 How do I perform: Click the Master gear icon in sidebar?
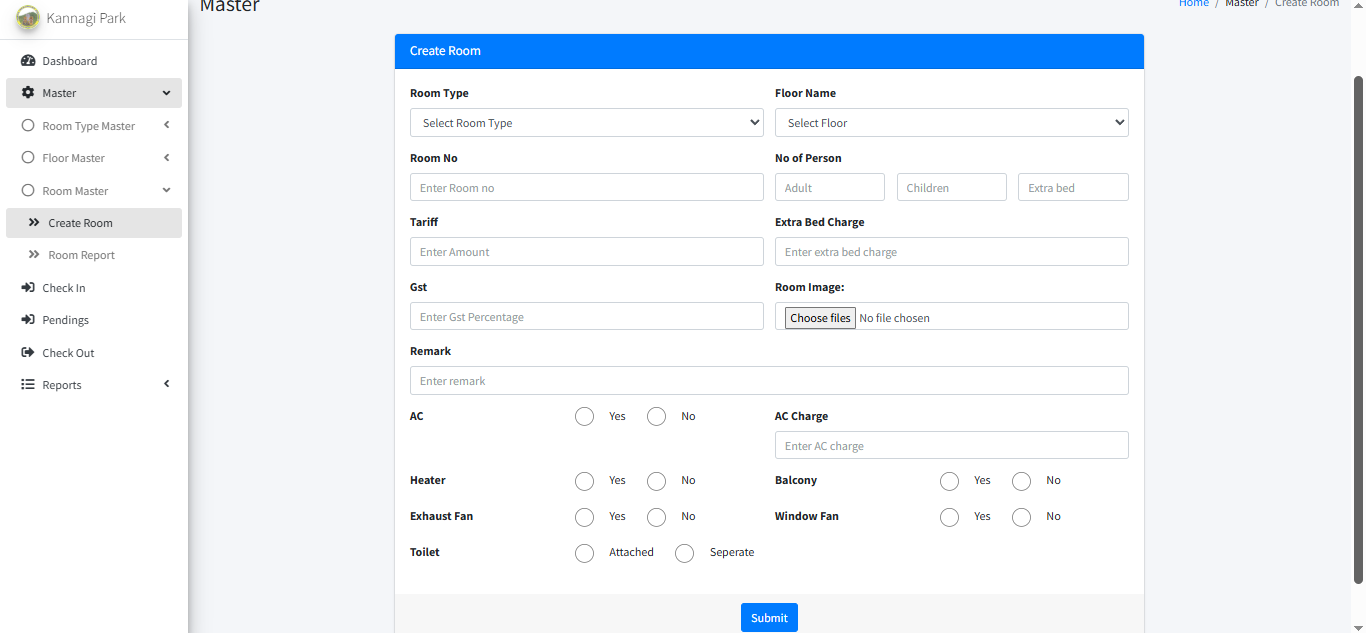[28, 93]
